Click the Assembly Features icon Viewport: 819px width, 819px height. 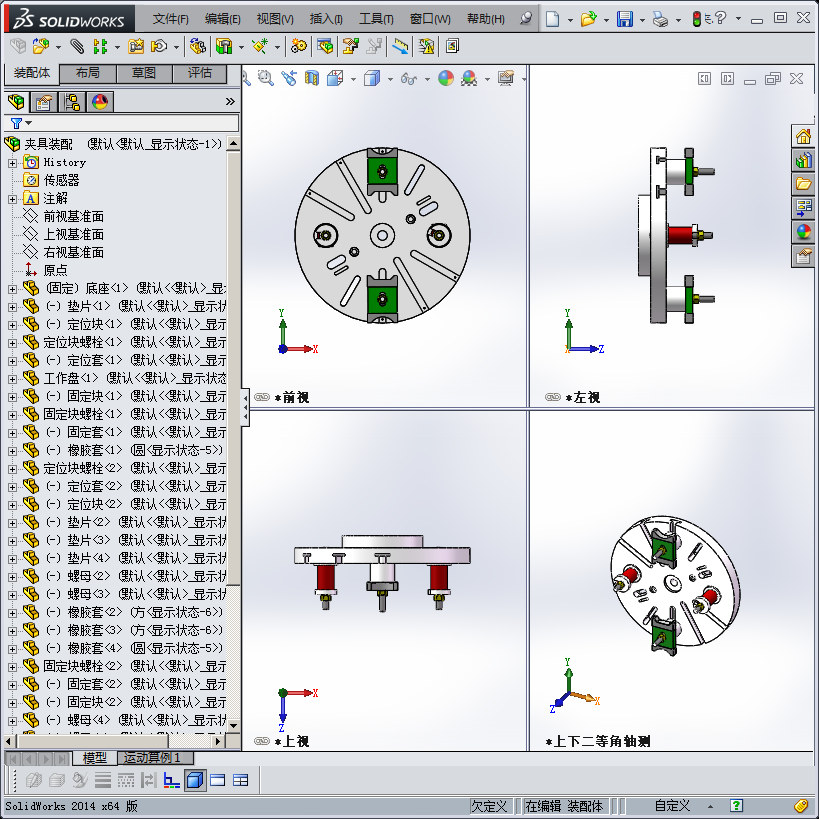tap(224, 46)
